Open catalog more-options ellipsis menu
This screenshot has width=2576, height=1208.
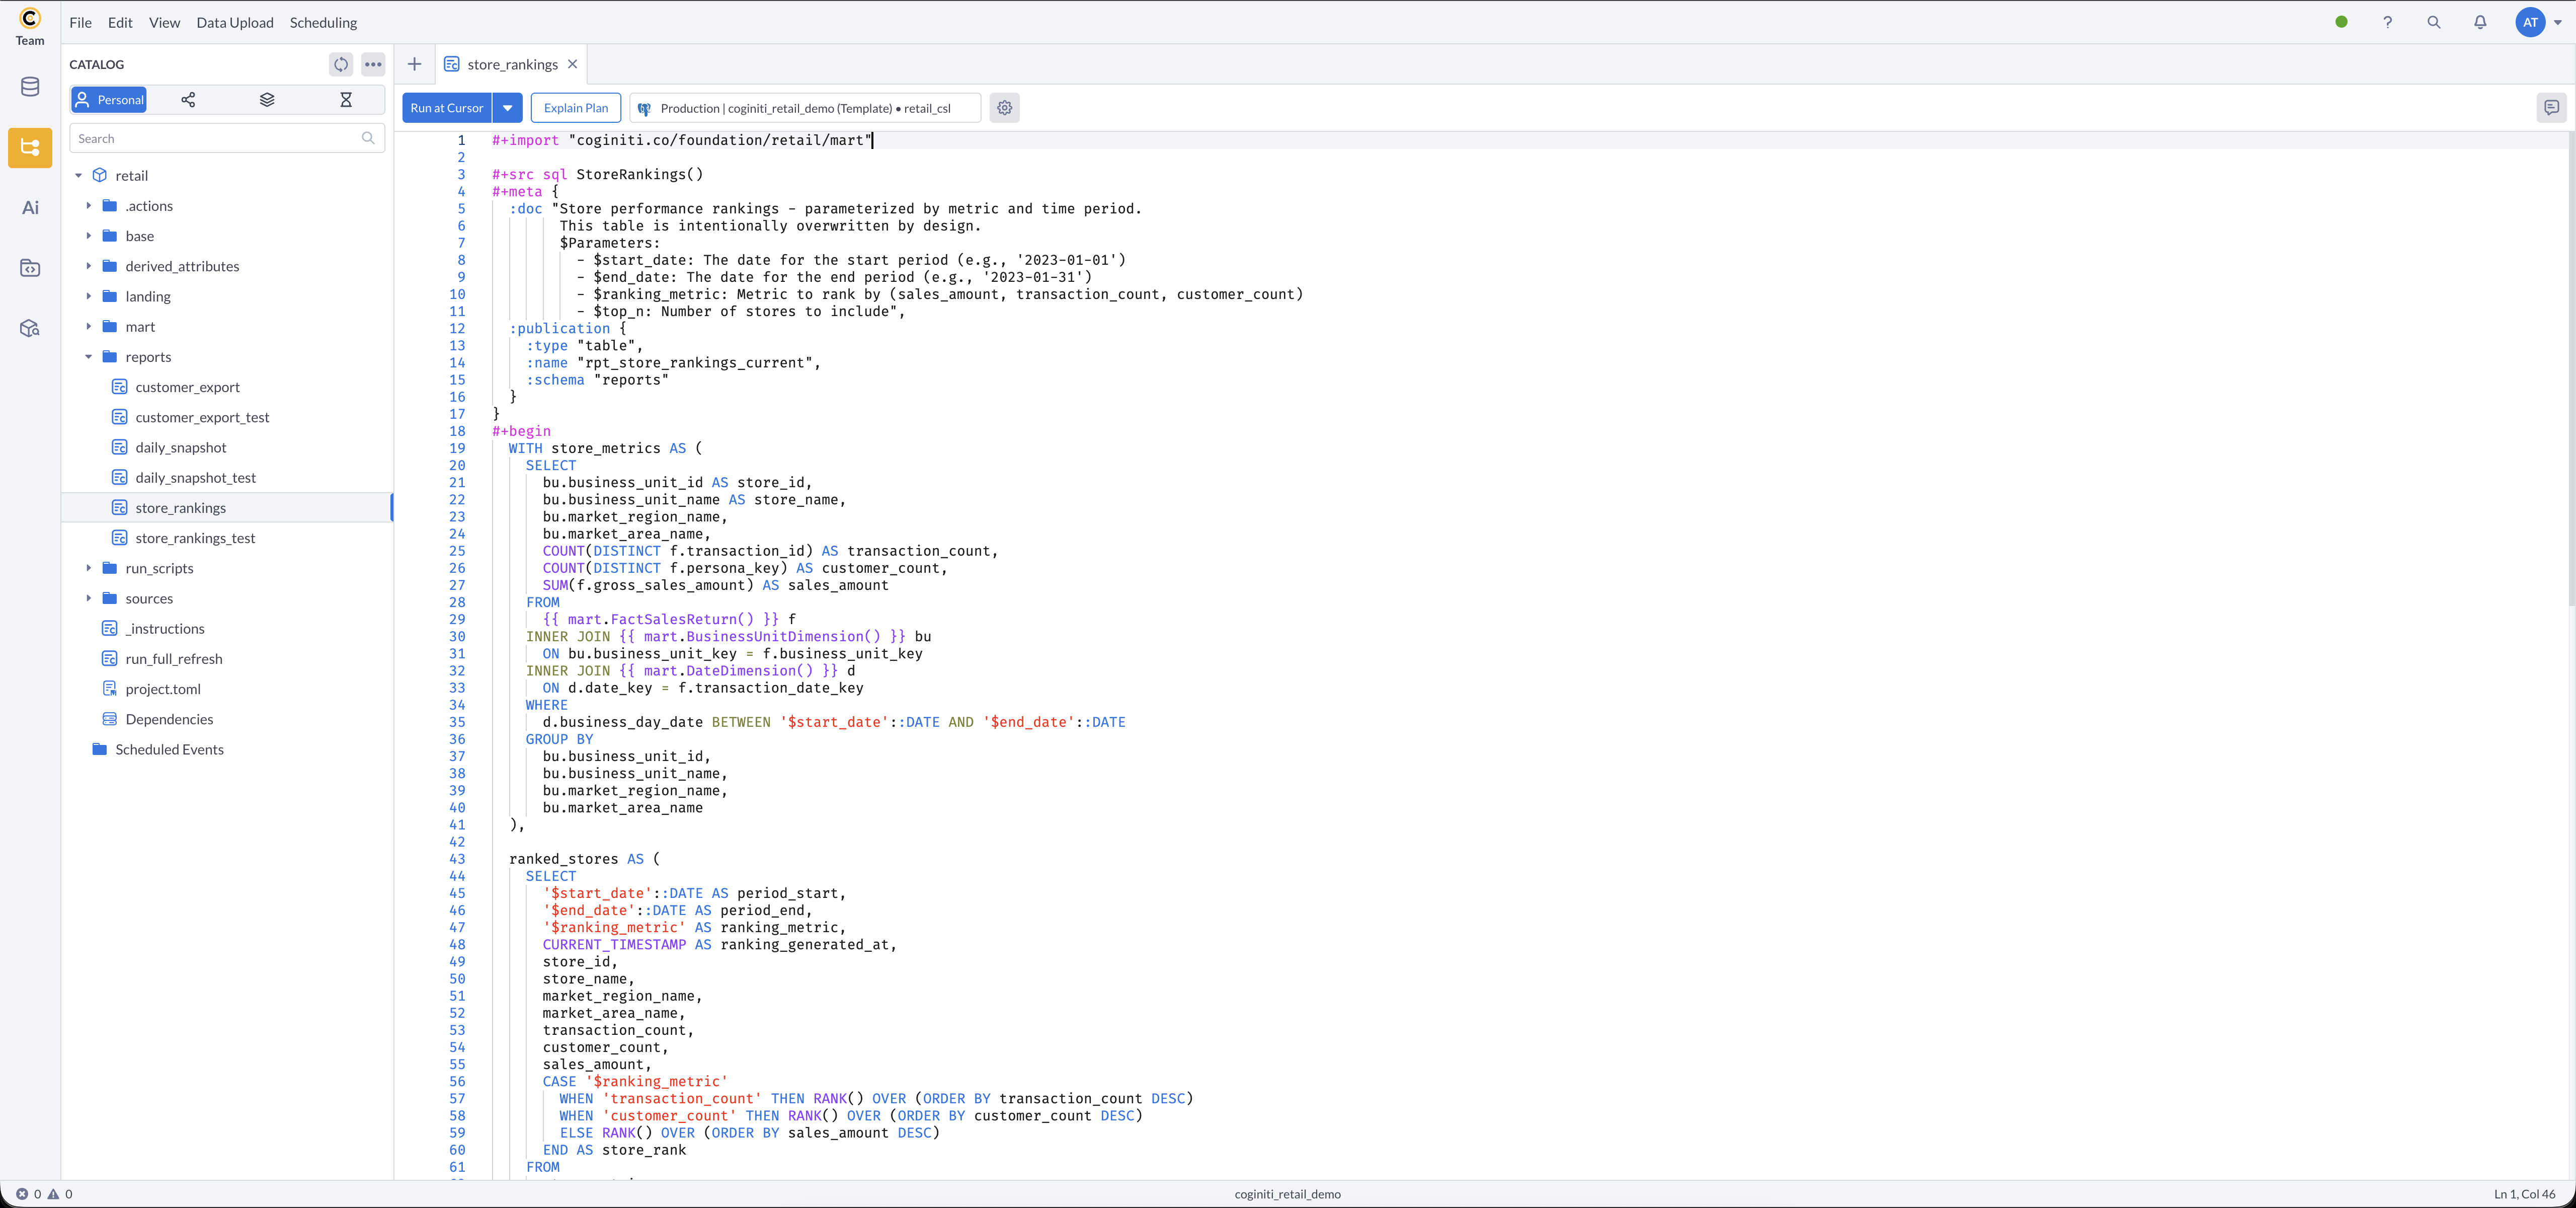tap(373, 64)
